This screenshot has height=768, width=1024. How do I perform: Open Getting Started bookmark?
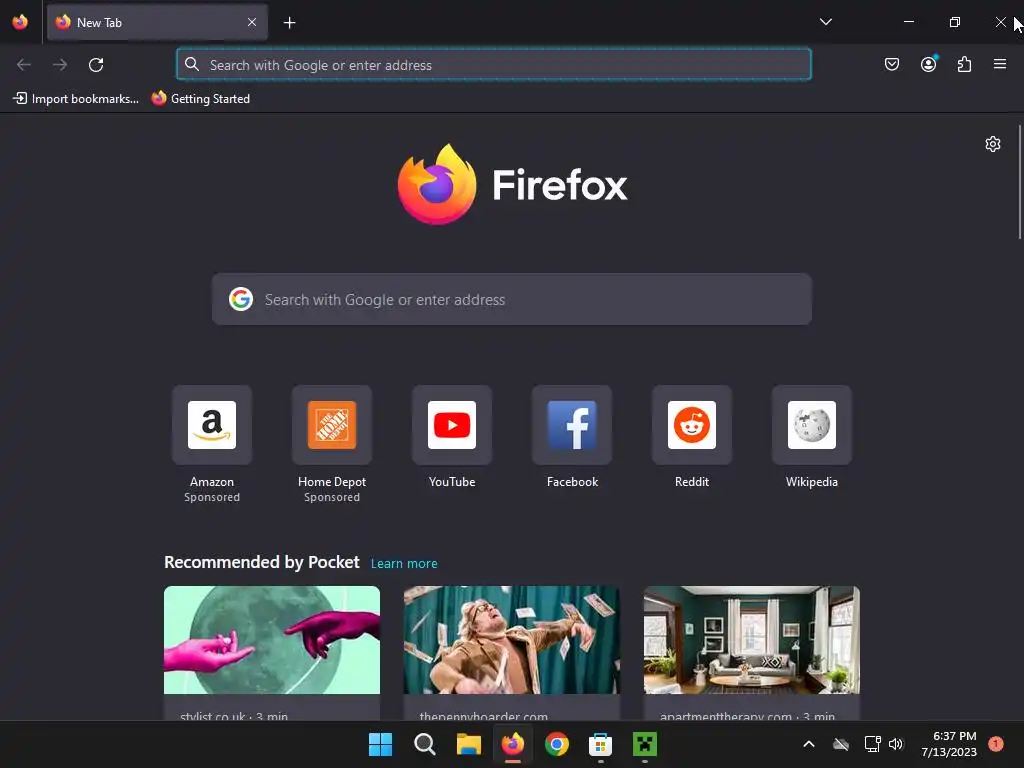point(200,99)
